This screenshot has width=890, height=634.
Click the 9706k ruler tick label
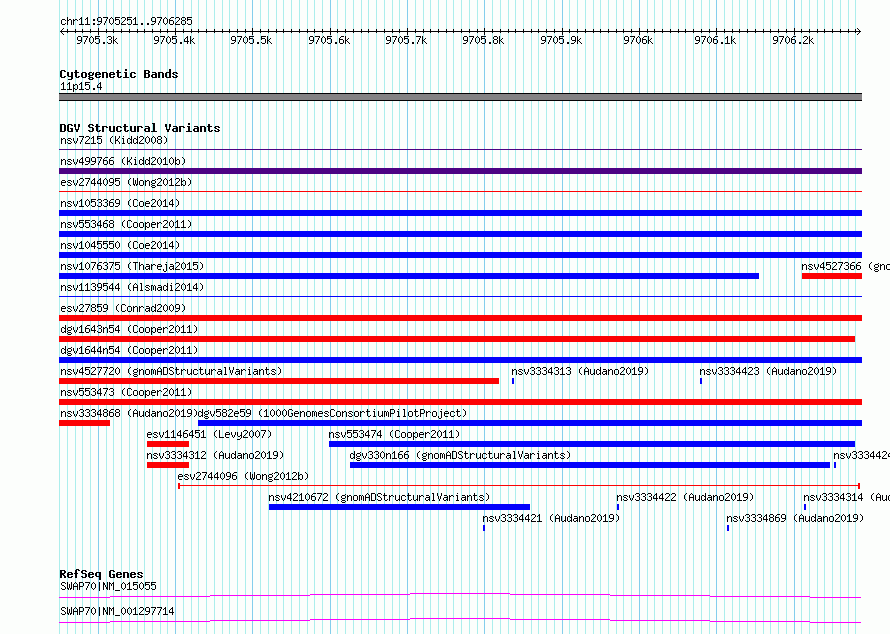[638, 40]
